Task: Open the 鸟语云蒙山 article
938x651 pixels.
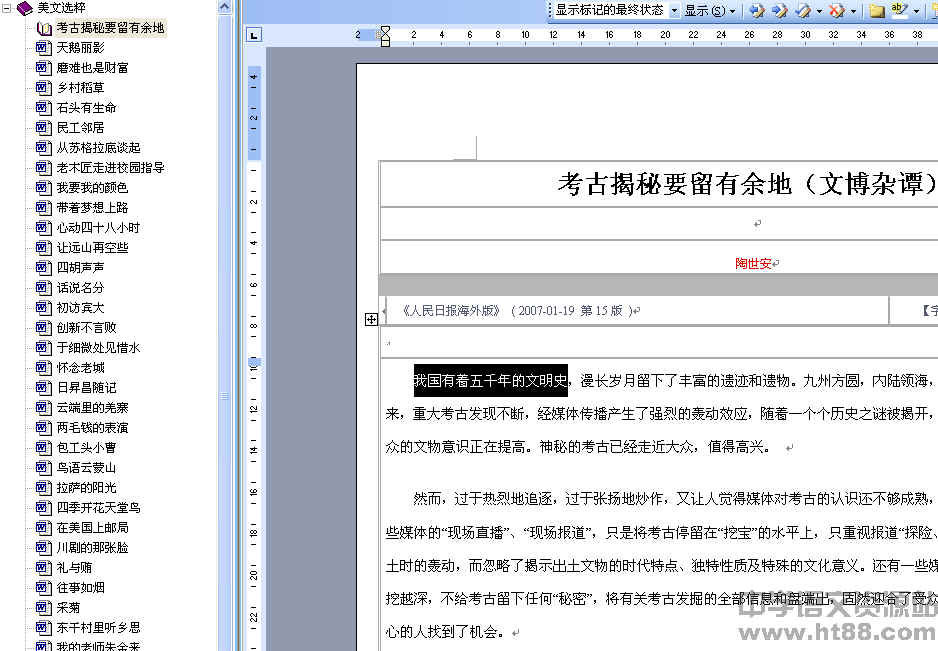Action: pyautogui.click(x=86, y=468)
